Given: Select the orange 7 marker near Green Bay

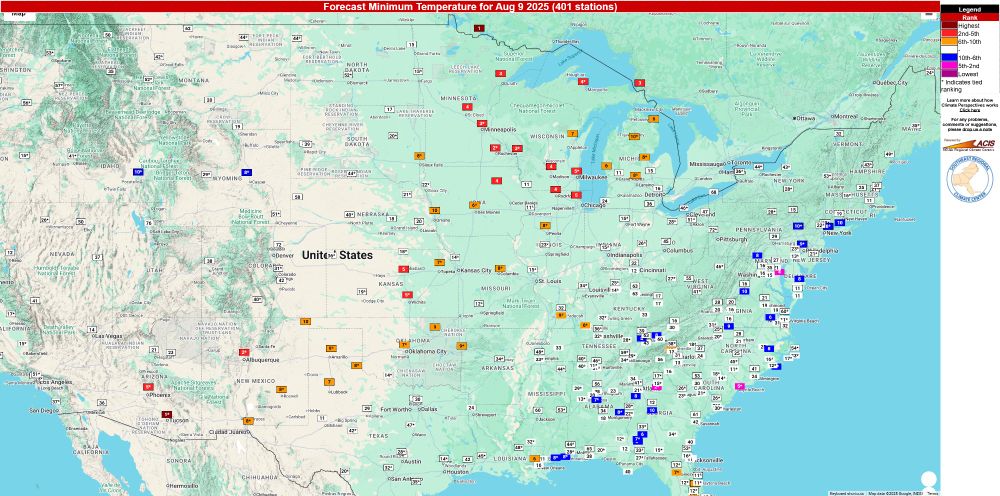Looking at the screenshot, I should coord(572,134).
